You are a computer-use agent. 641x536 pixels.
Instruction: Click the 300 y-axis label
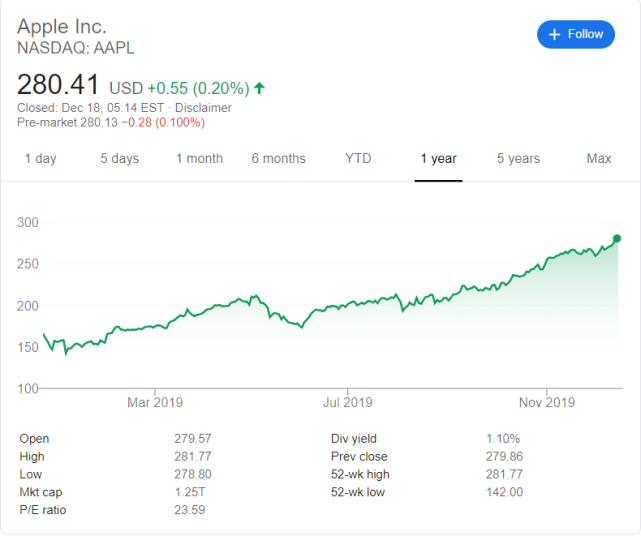tap(28, 222)
